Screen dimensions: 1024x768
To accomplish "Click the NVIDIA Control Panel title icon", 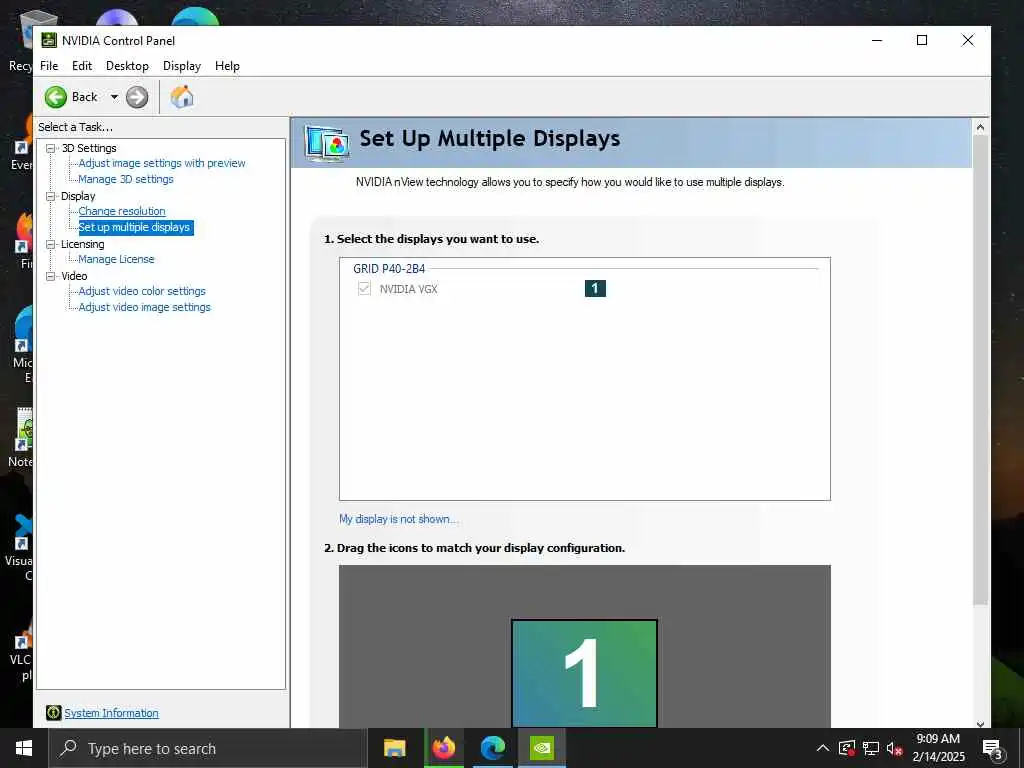I will click(x=49, y=40).
